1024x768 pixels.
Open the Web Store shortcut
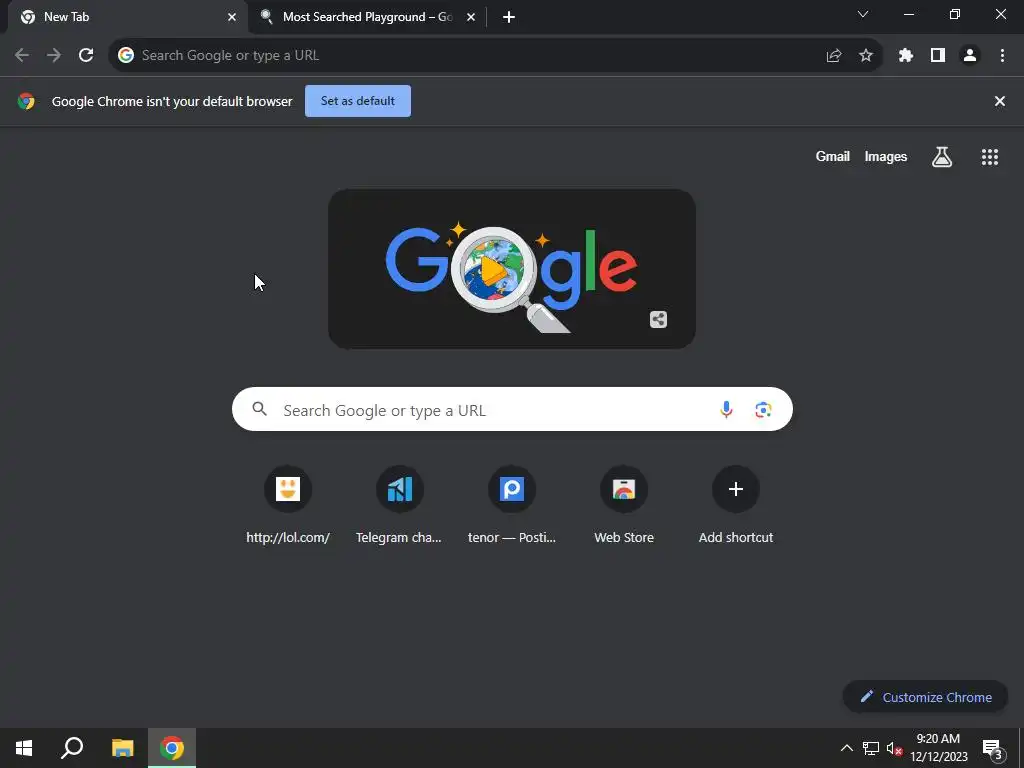coord(624,505)
